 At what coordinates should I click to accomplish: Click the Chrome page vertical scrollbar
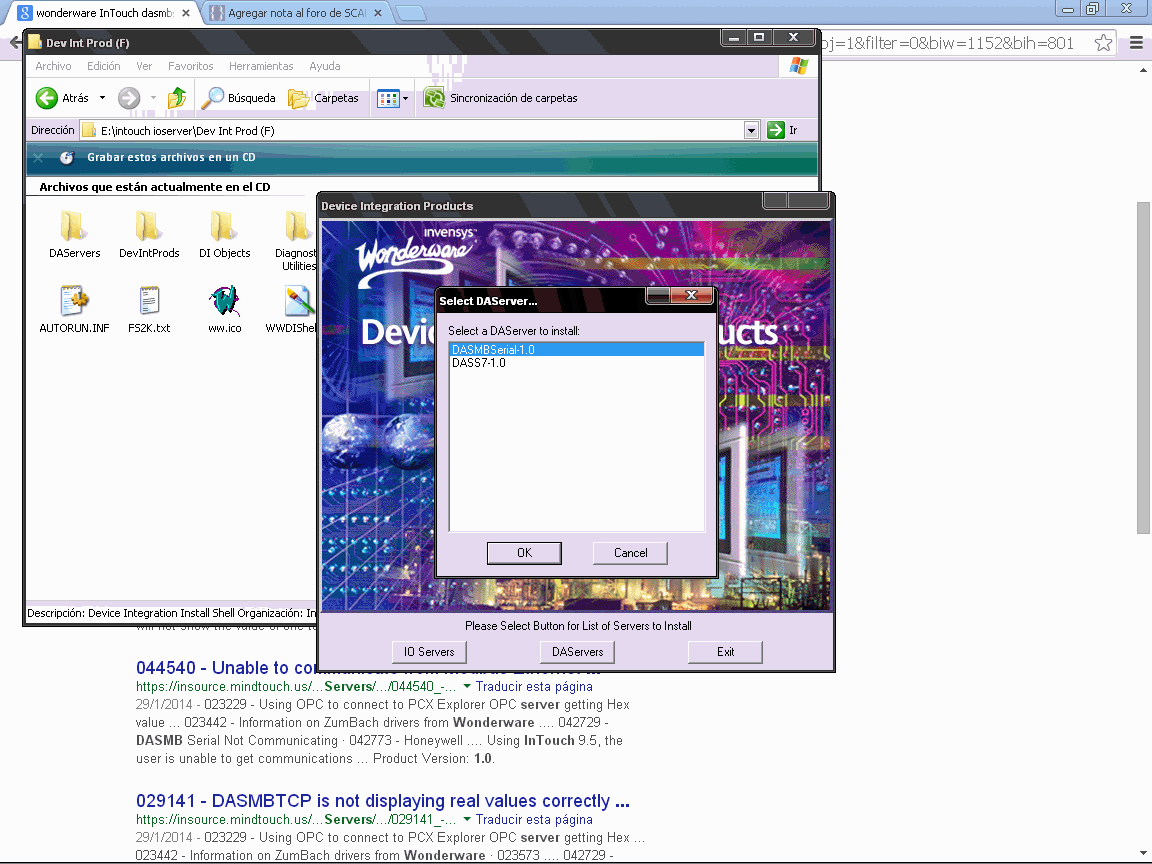point(1142,367)
